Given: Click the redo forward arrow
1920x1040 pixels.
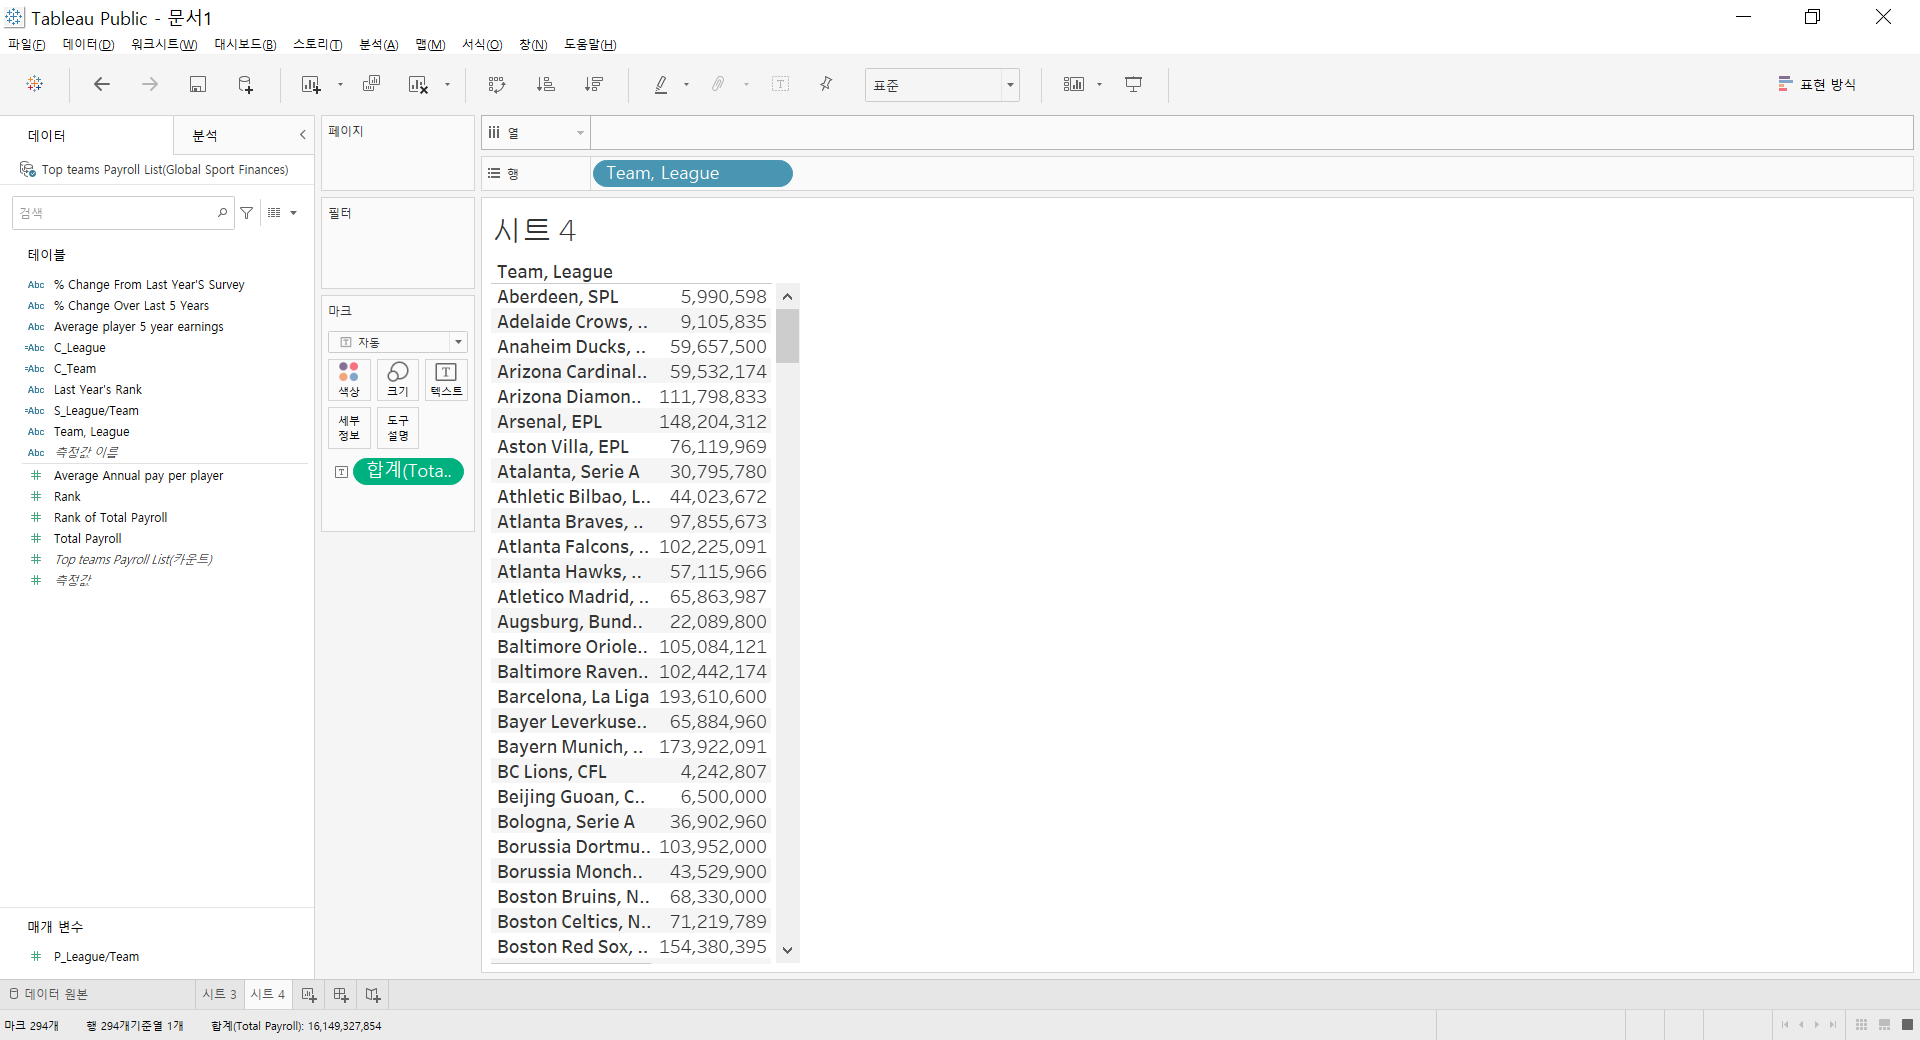Looking at the screenshot, I should pos(149,84).
